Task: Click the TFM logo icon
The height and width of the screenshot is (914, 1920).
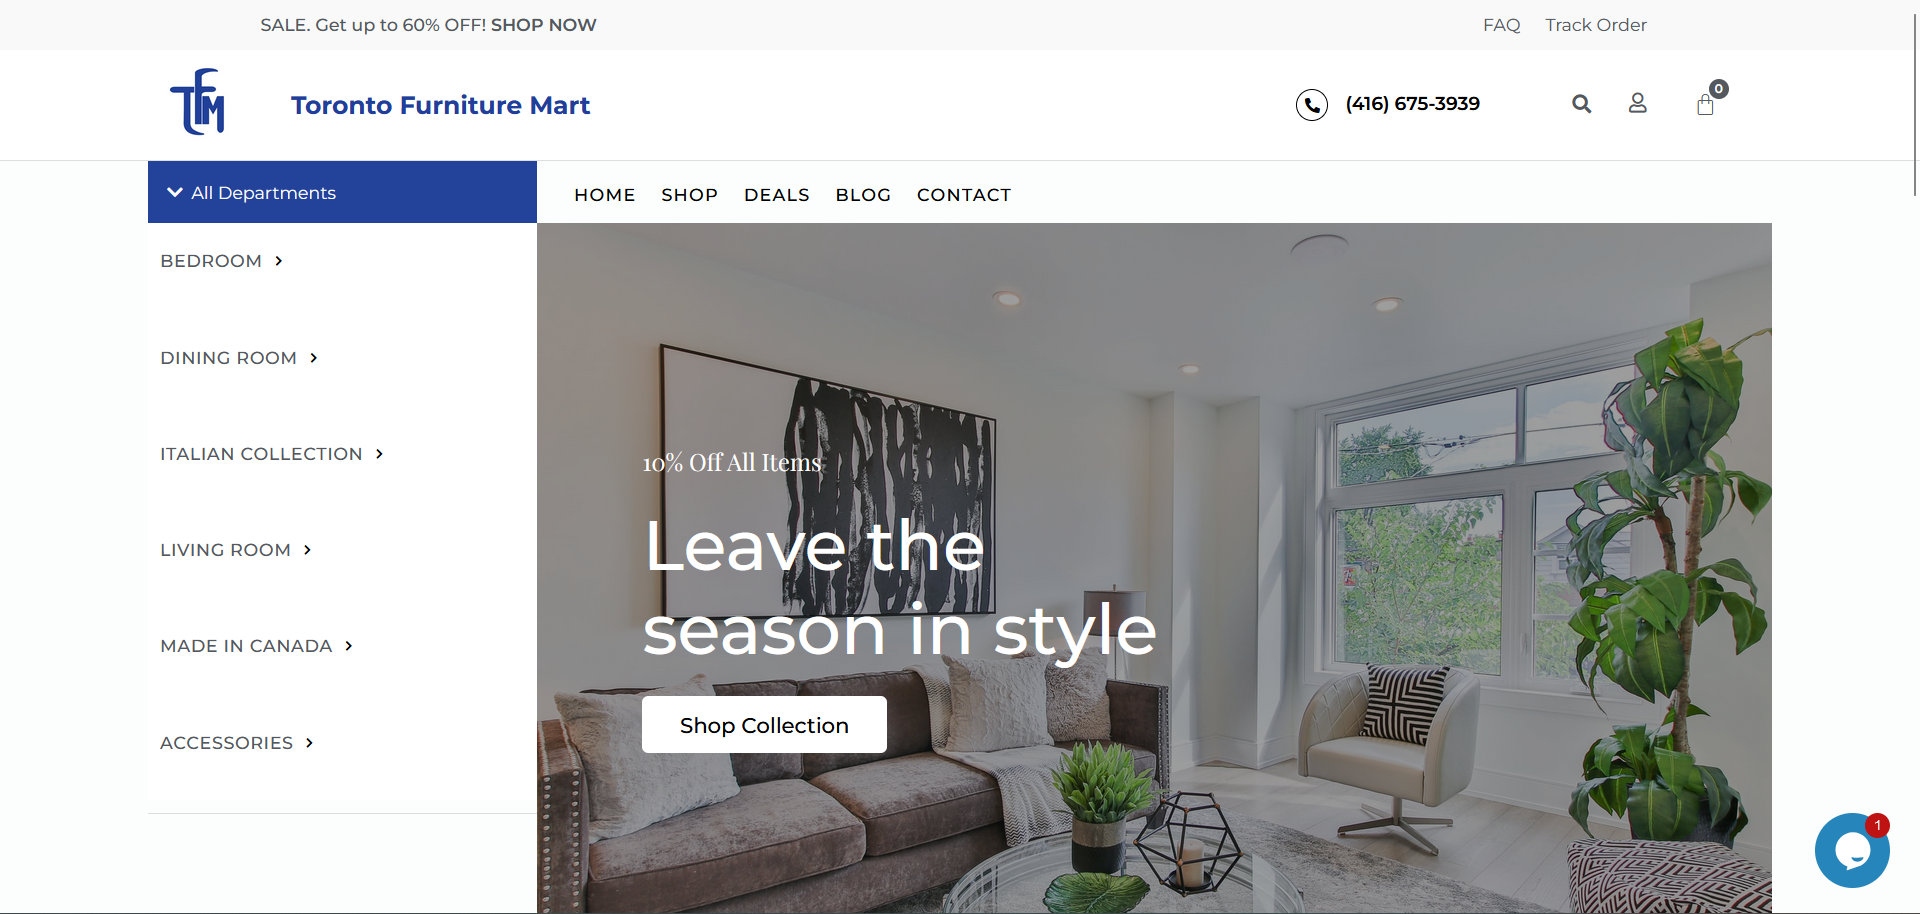Action: pos(198,102)
